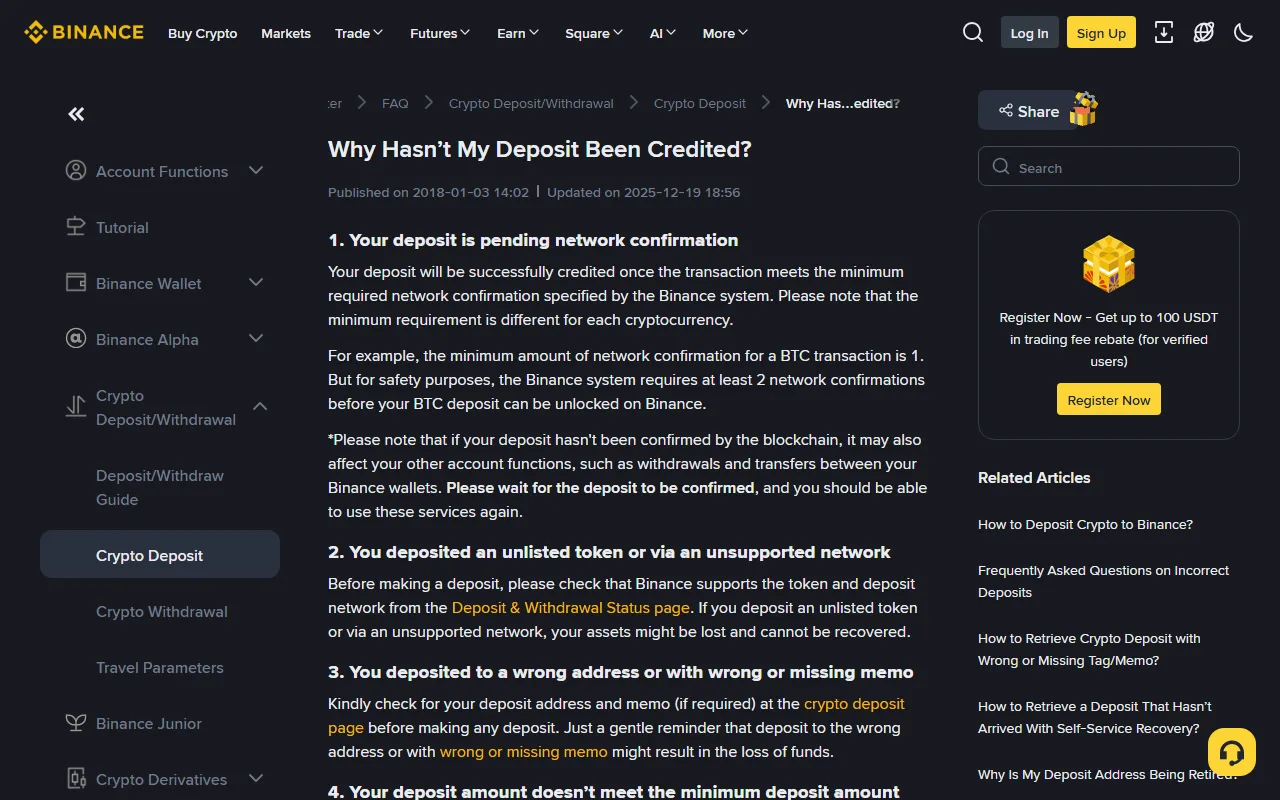Open Retrieve Deposit with Wrong Tag/Memo article
1280x800 pixels.
pos(1089,649)
